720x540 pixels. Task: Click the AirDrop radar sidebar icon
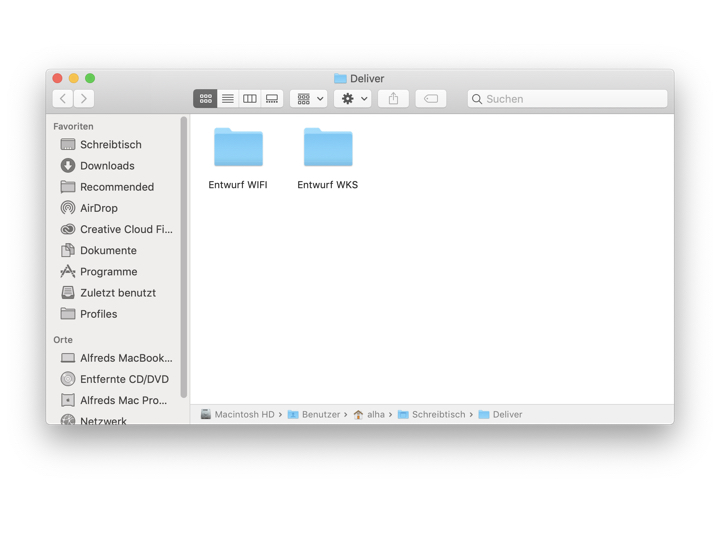[68, 208]
